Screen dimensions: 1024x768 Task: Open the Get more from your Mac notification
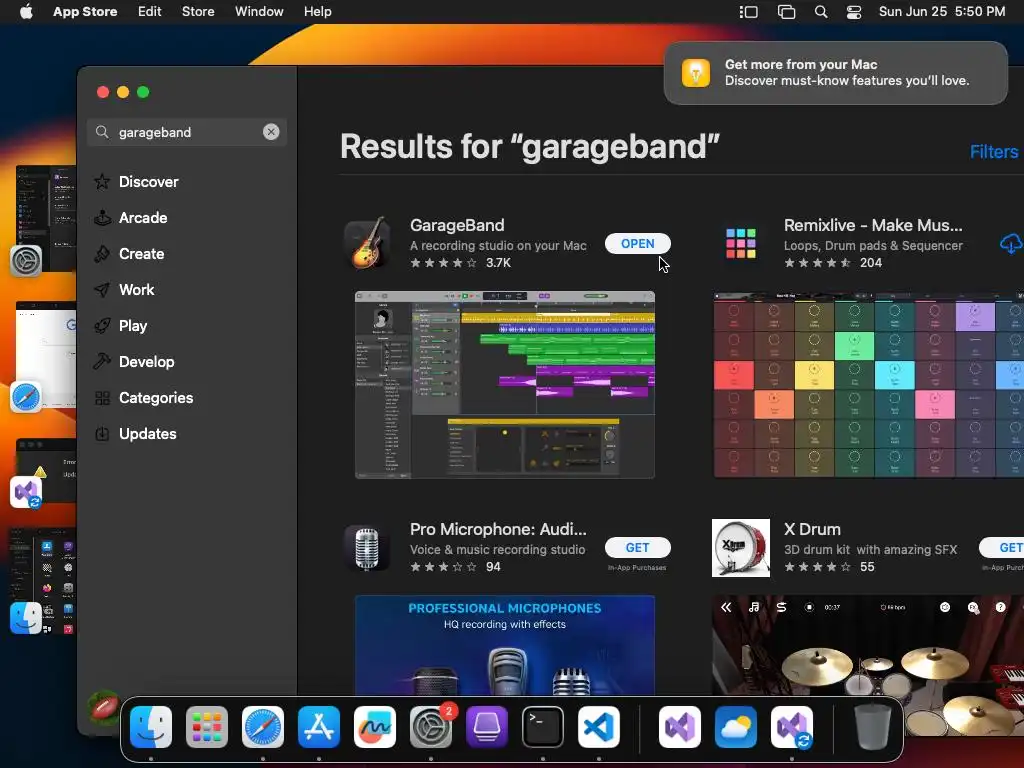tap(835, 72)
